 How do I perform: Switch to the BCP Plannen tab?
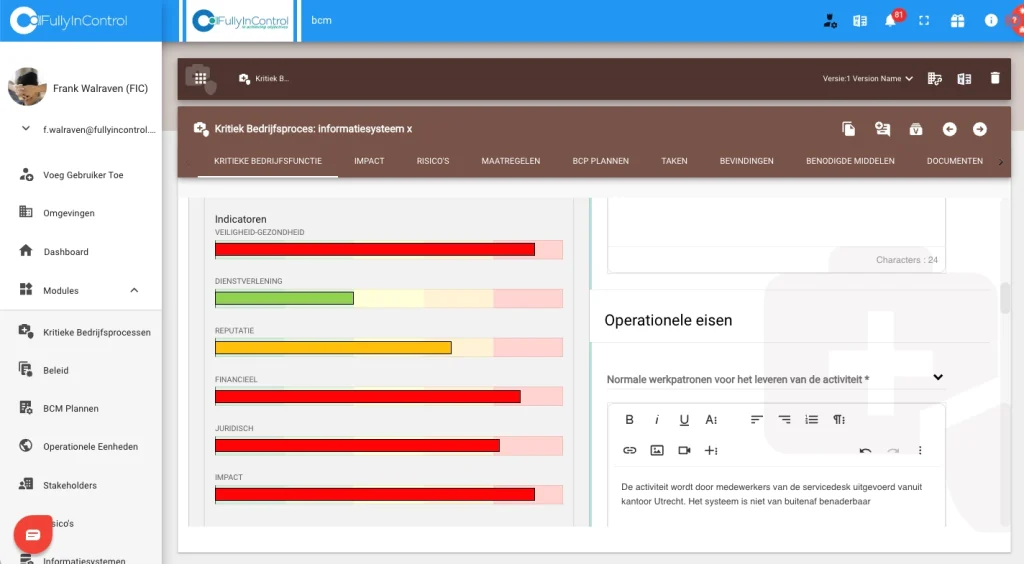click(601, 161)
